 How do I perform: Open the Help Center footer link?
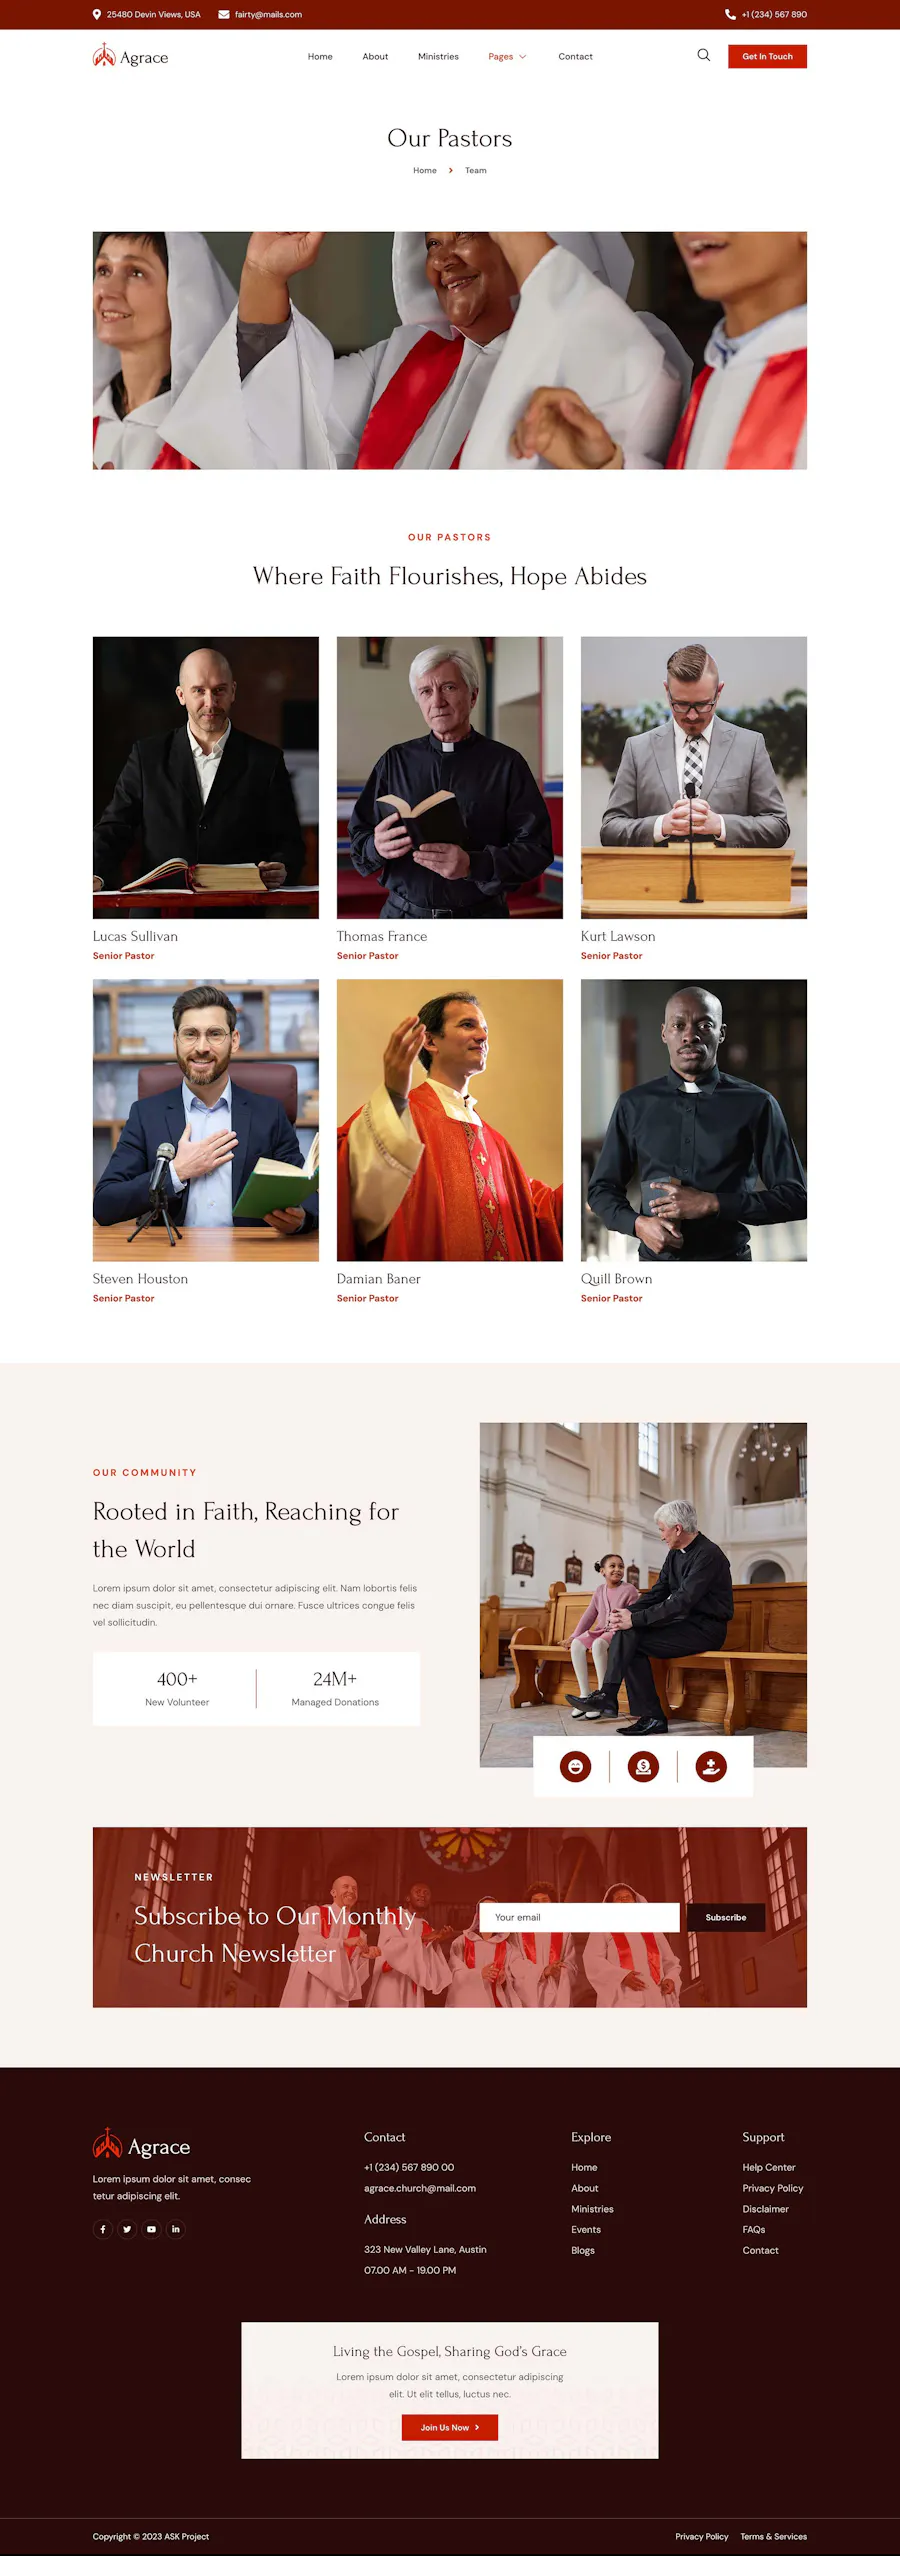(769, 2167)
